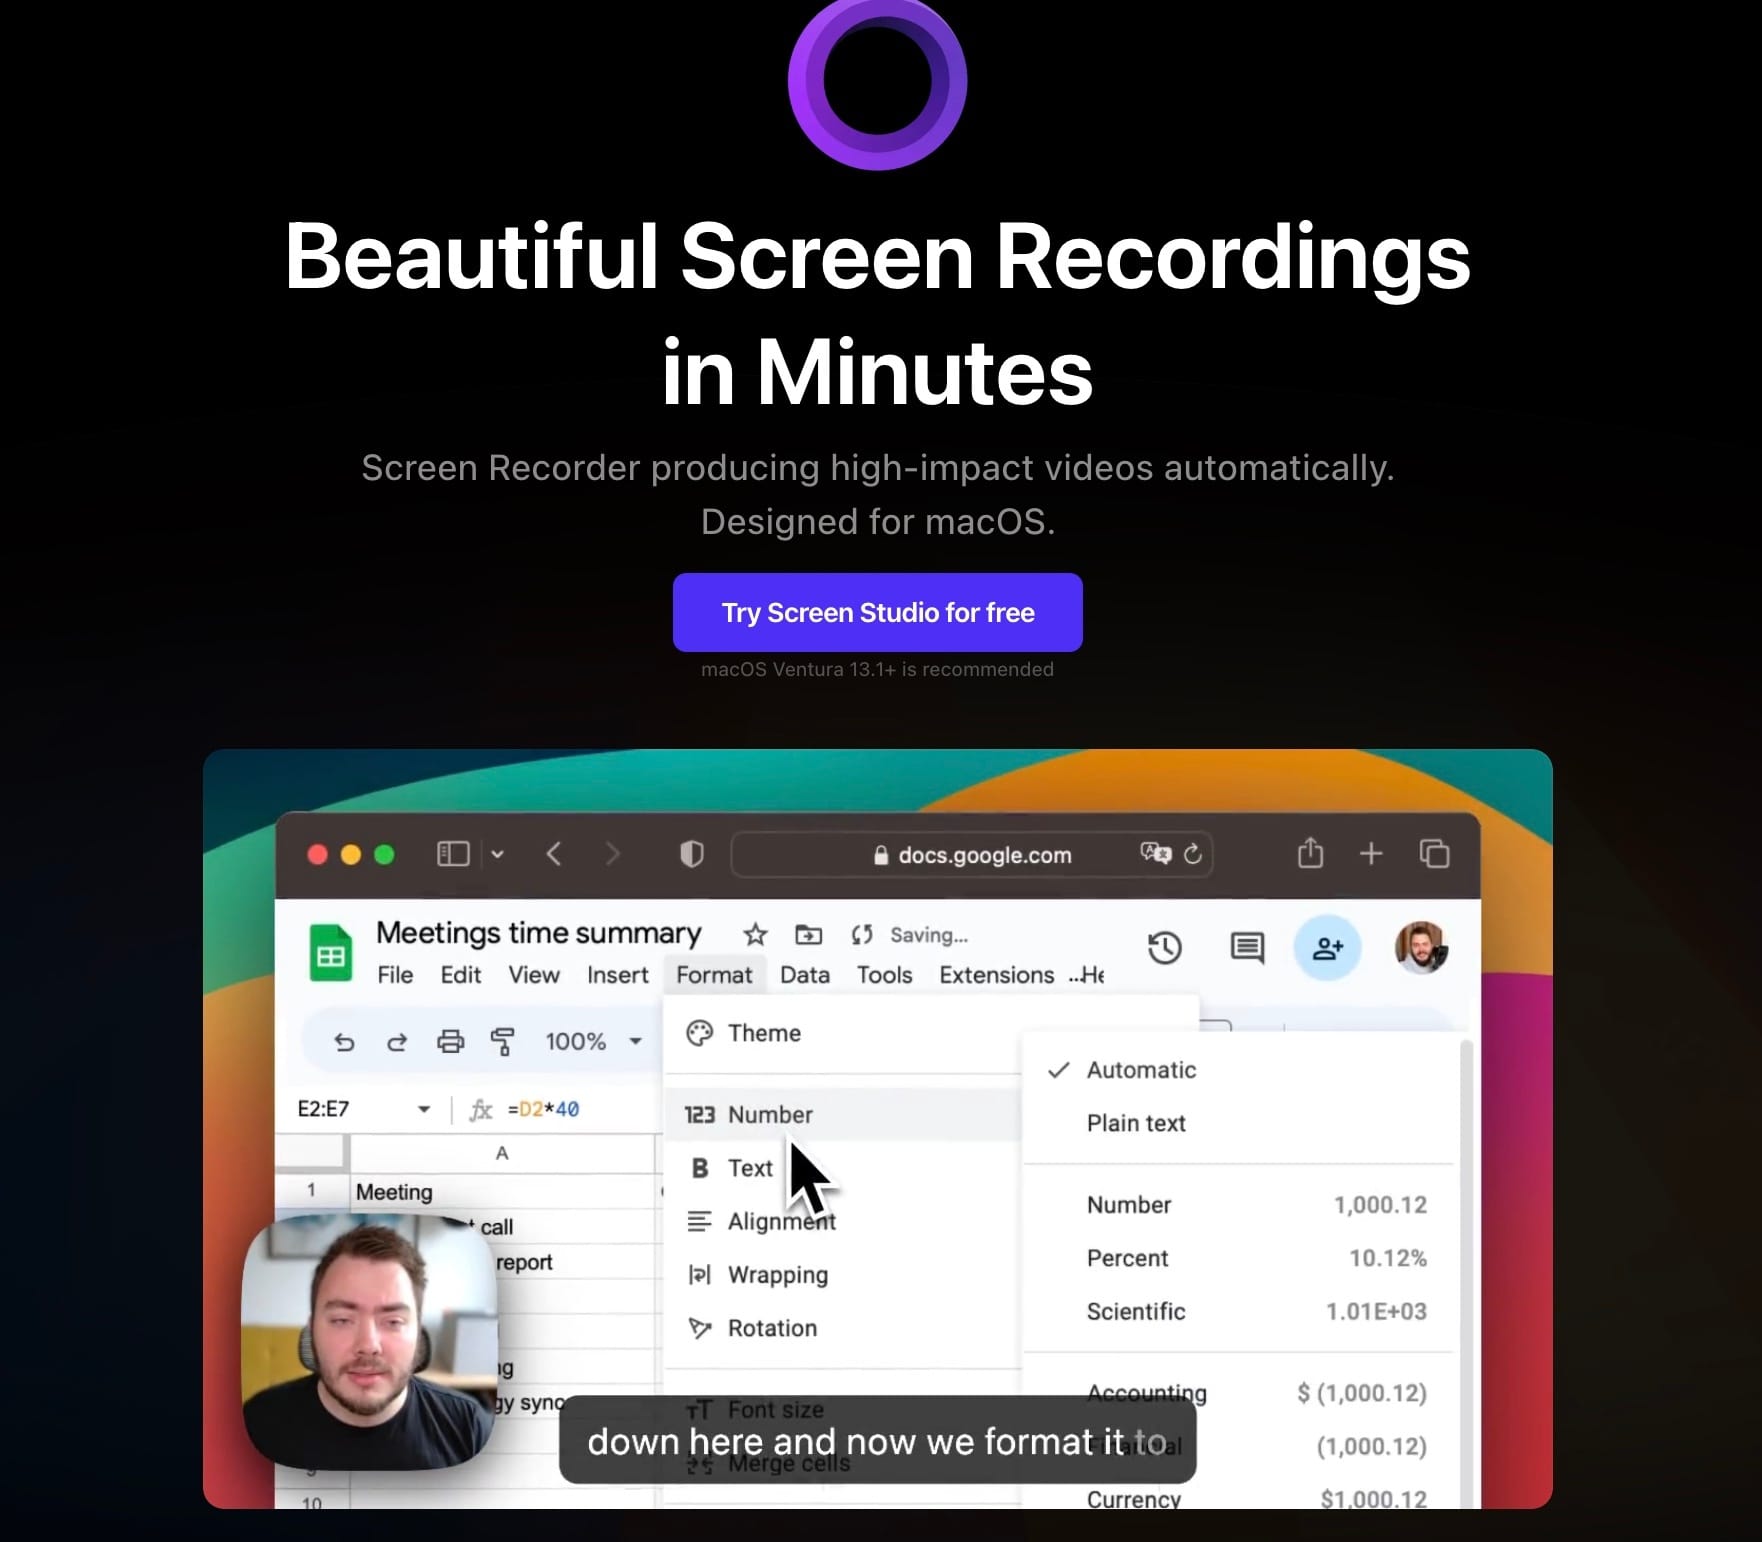This screenshot has height=1542, width=1762.
Task: Select Wrapping in the Format menu
Action: point(777,1275)
